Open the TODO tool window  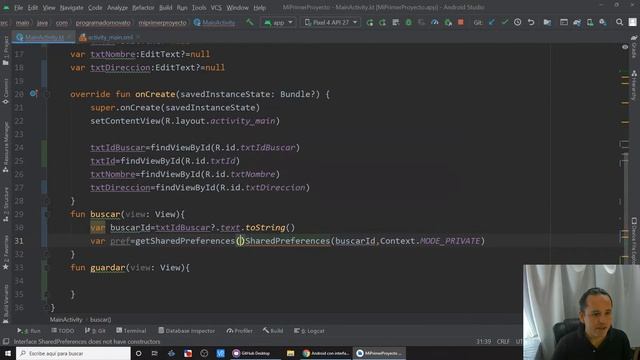63,331
